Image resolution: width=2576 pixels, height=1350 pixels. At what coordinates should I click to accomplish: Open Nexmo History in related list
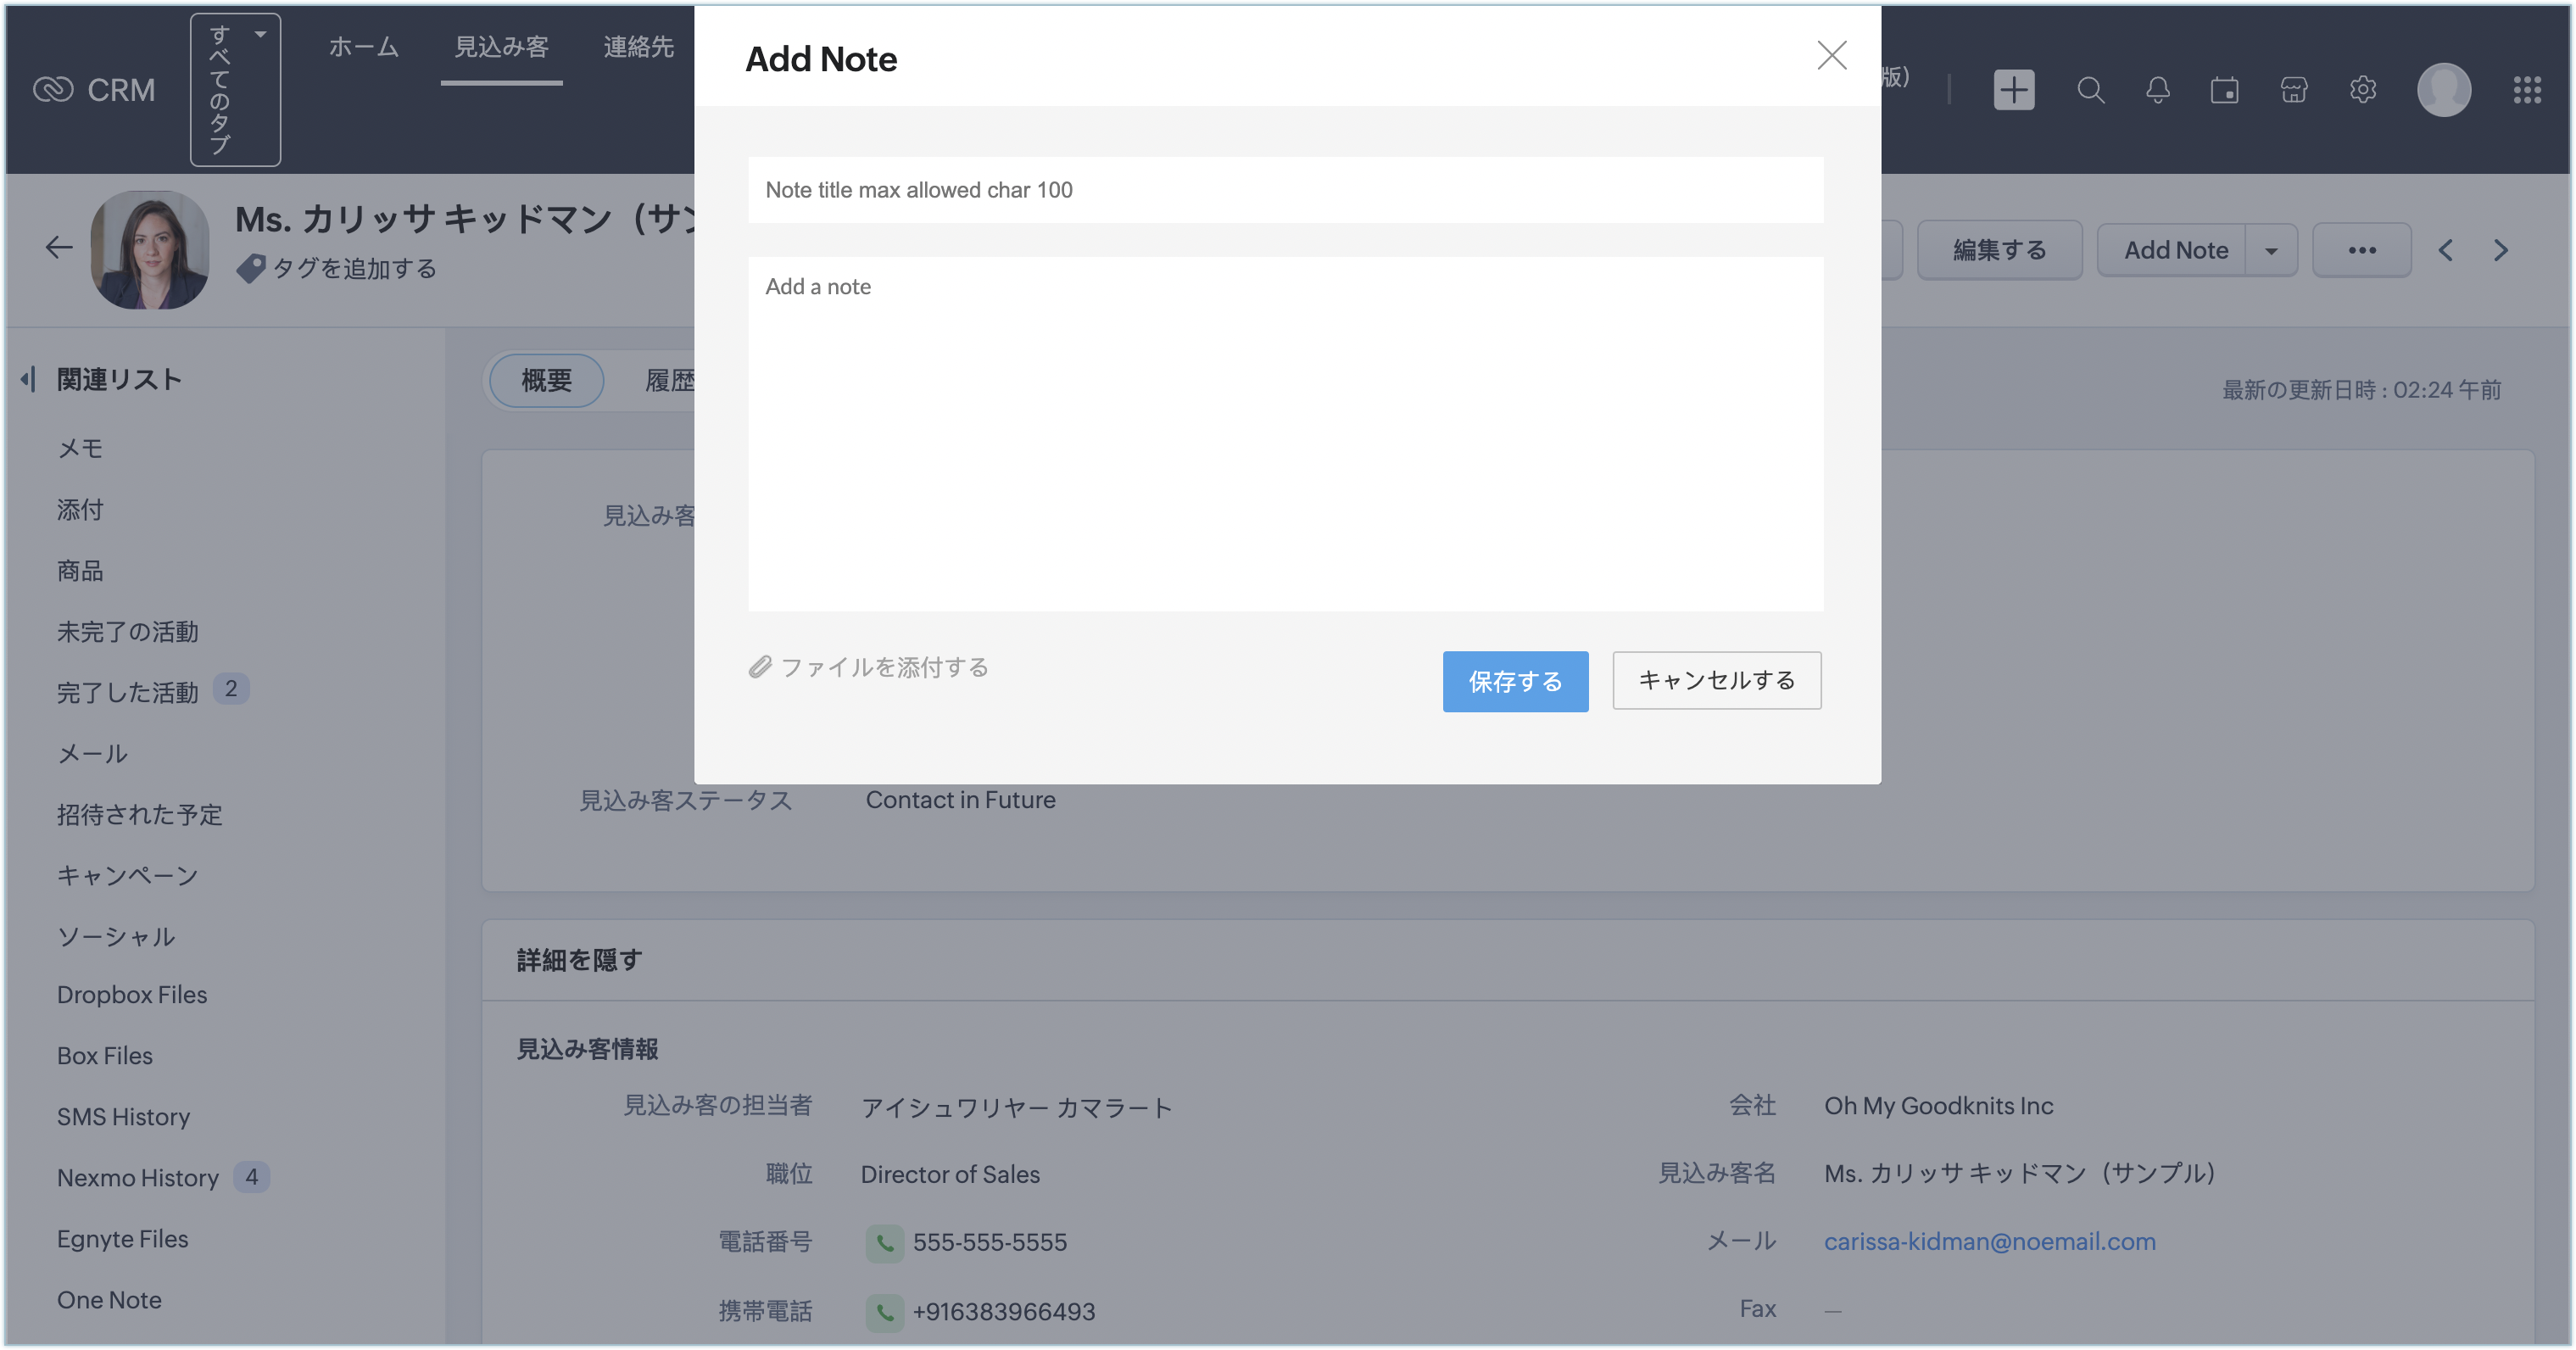[x=137, y=1177]
